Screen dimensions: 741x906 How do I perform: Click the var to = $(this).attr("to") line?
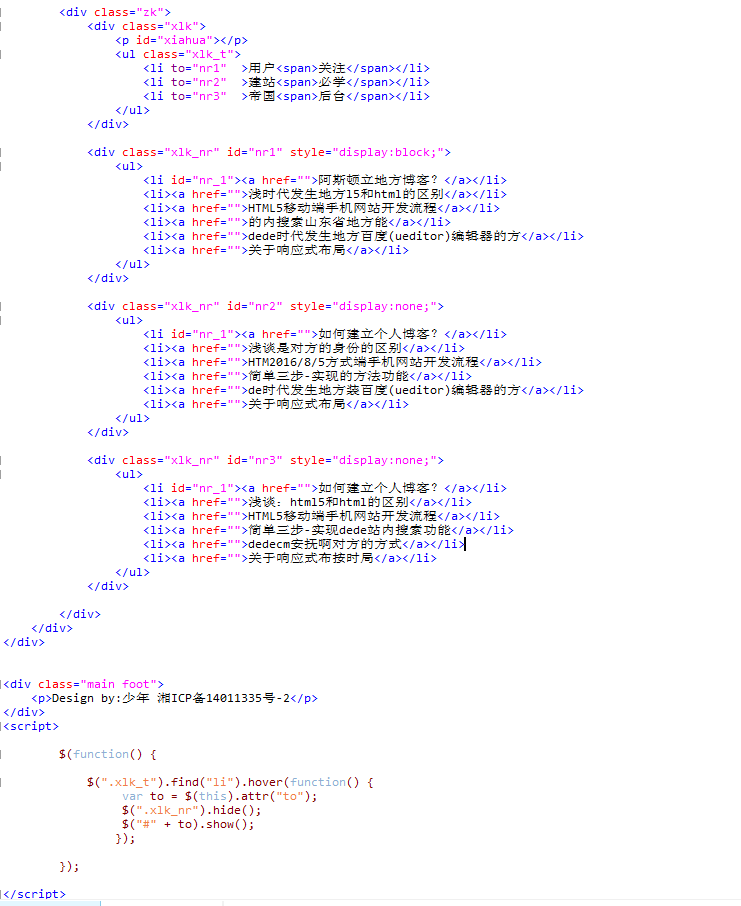point(220,796)
